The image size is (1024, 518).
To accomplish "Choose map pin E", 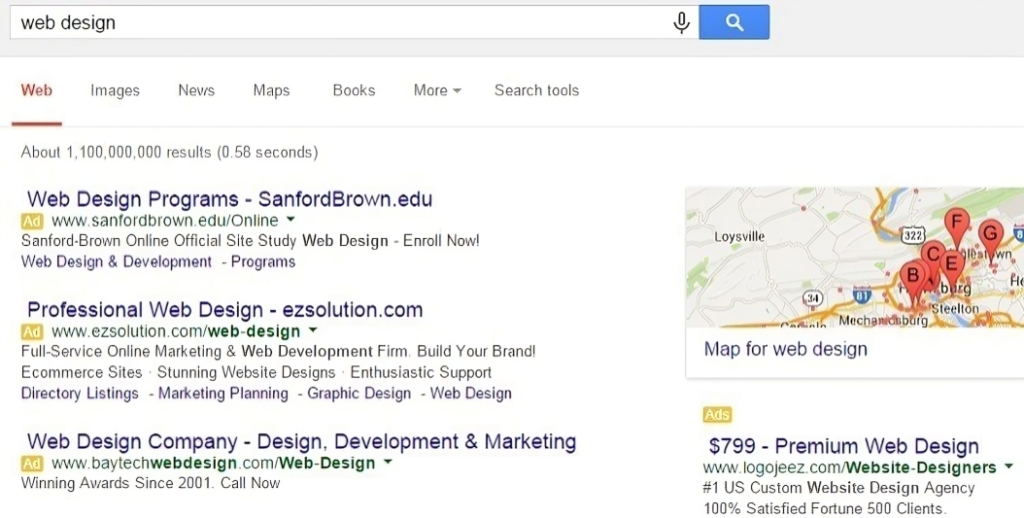I will click(x=953, y=262).
